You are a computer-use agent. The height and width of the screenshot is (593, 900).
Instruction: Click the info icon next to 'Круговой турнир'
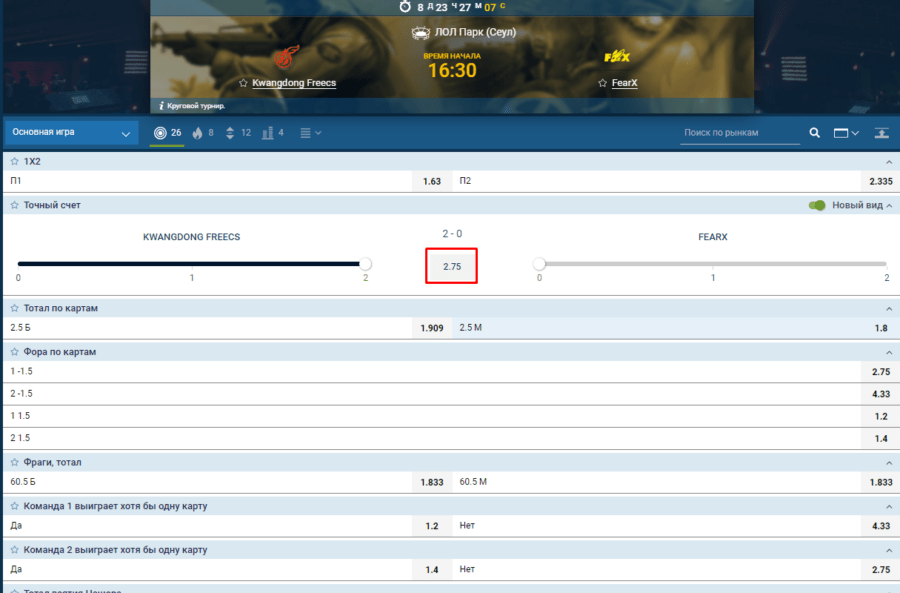(x=161, y=105)
